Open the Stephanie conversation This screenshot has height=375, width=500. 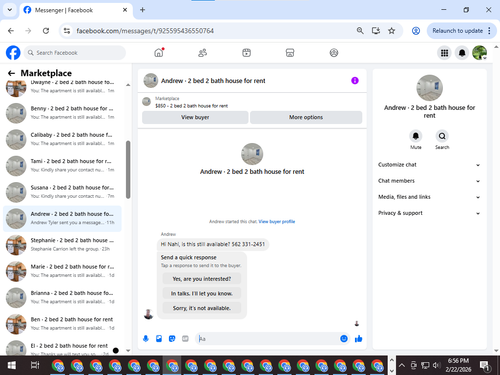point(62,244)
